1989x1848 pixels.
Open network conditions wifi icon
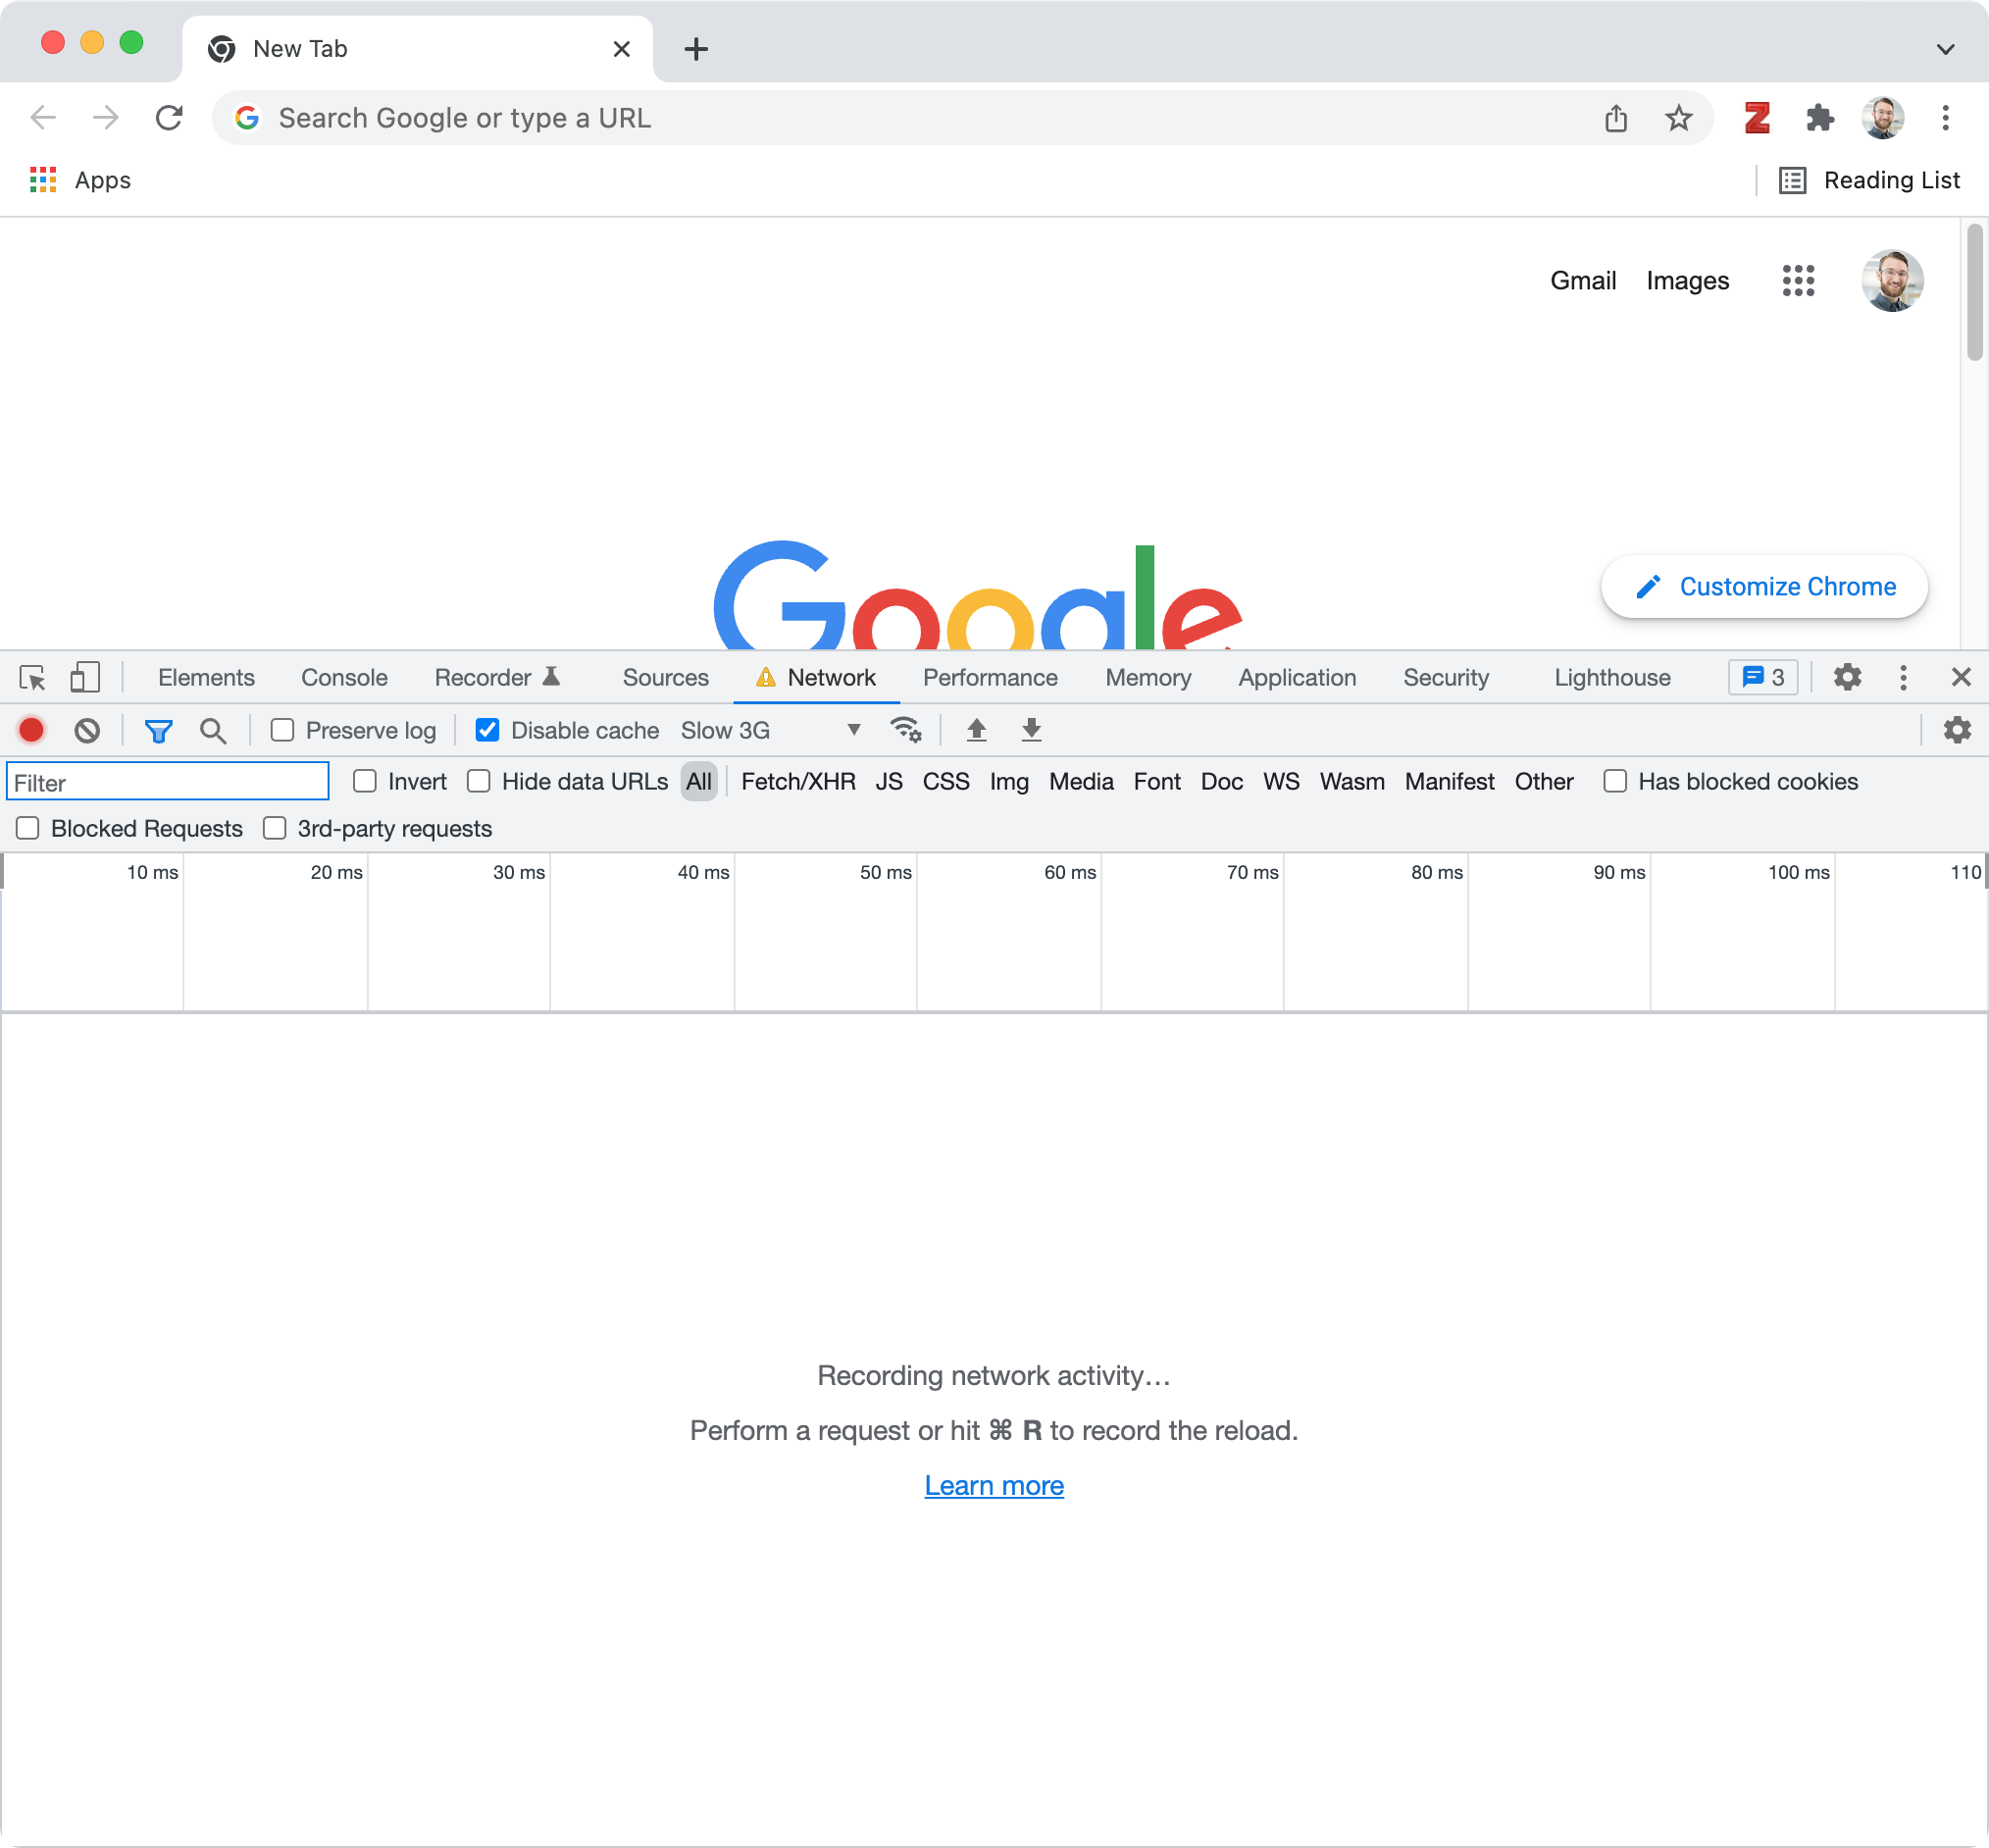pyautogui.click(x=906, y=731)
